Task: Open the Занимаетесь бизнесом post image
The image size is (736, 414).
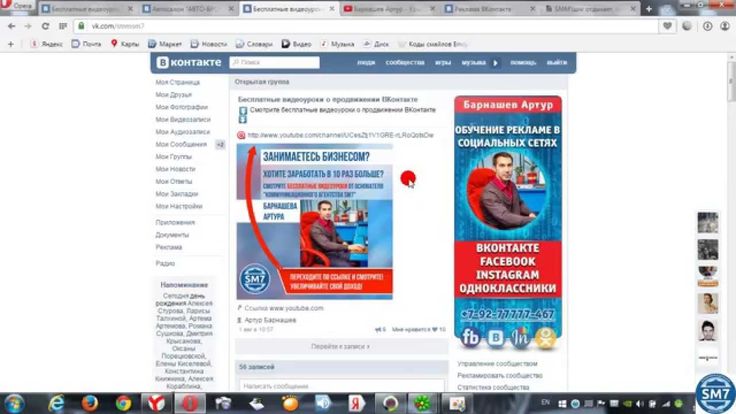Action: [314, 222]
